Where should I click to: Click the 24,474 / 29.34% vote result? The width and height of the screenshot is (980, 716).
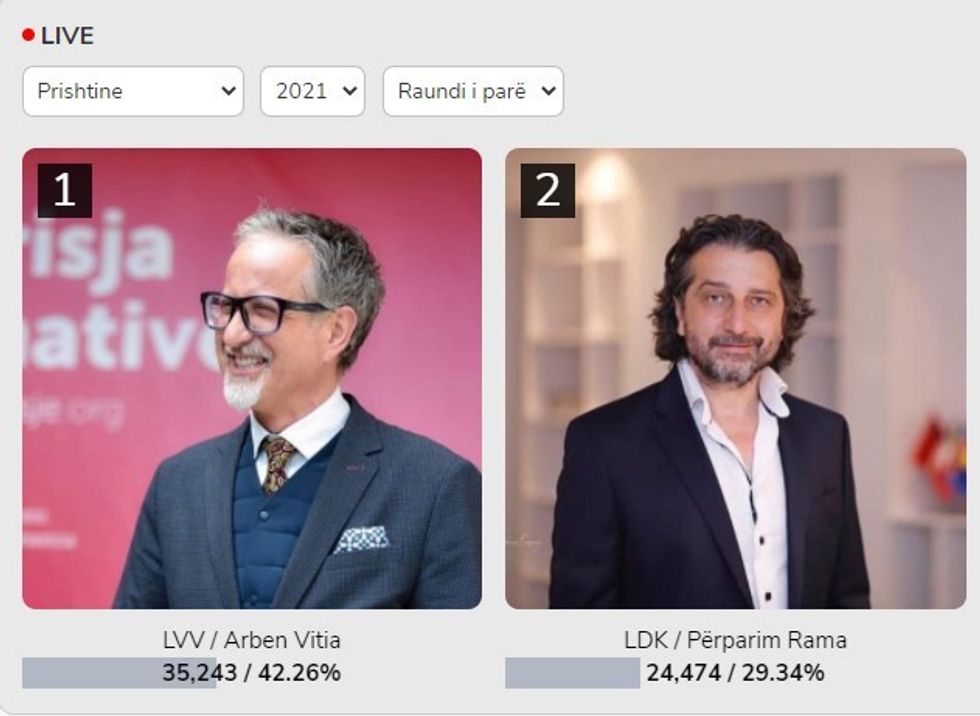(x=736, y=673)
